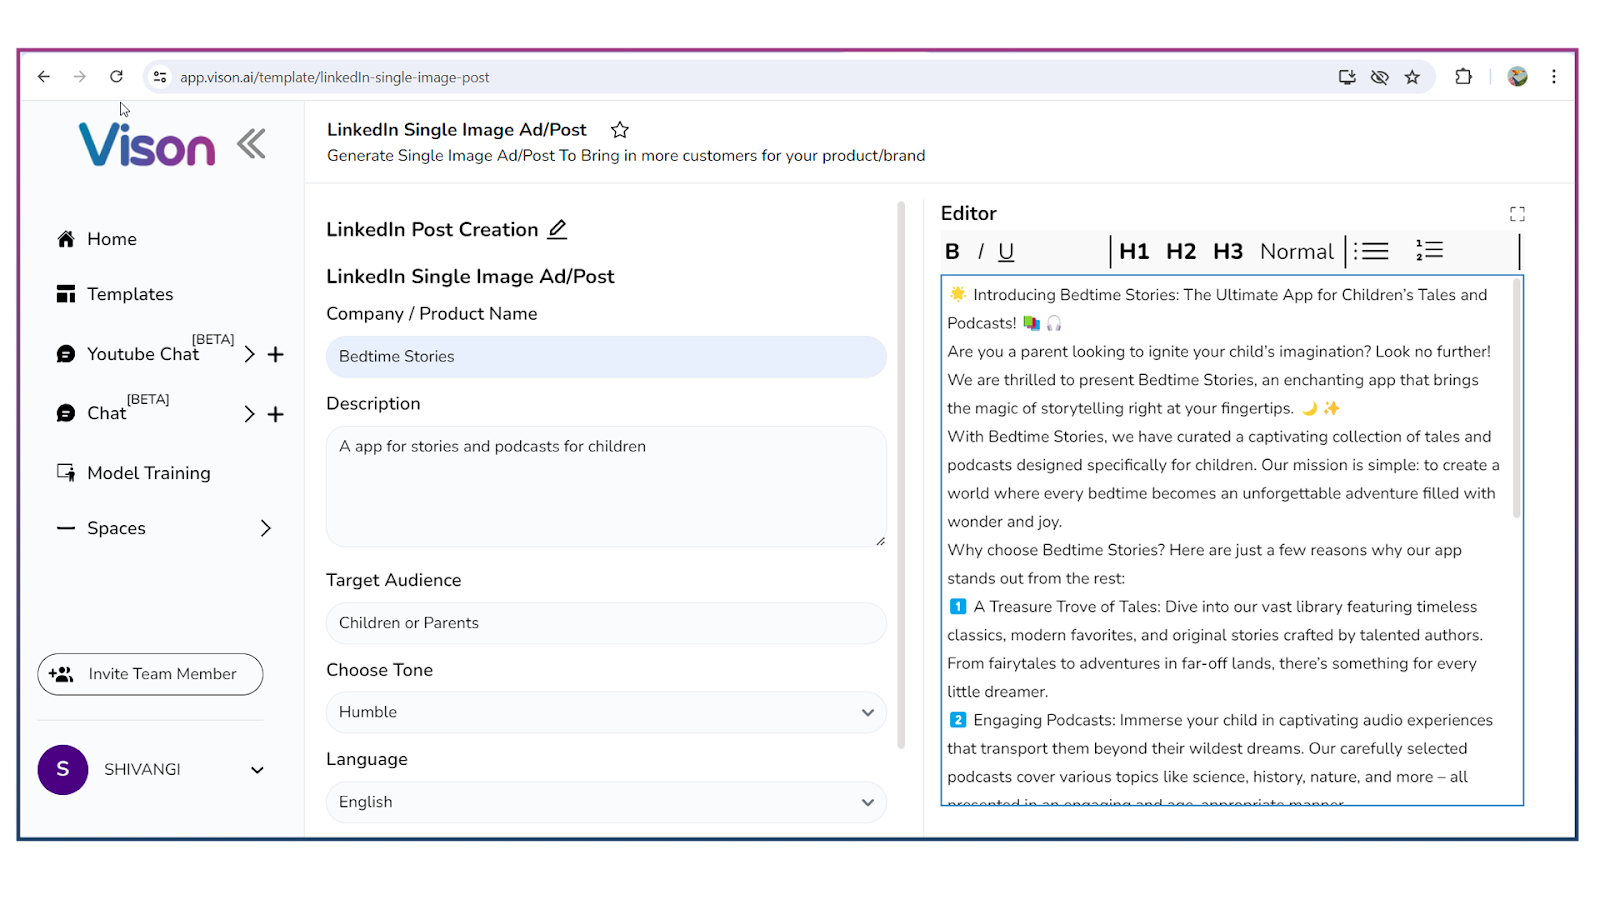Add new Youtube Chat with plus
The image size is (1600, 900).
click(x=276, y=354)
